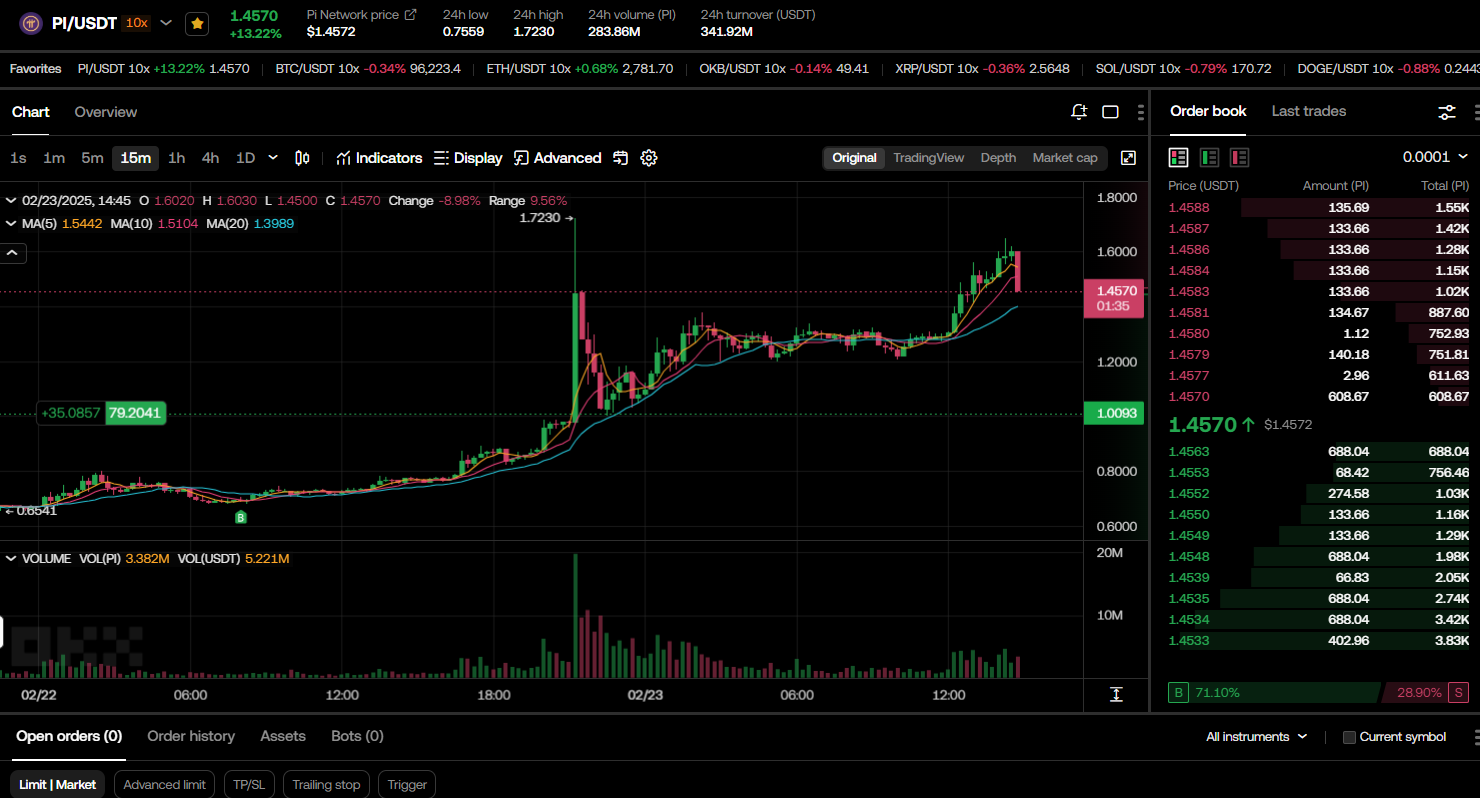Image resolution: width=1480 pixels, height=798 pixels.
Task: Switch chart to Market cap view
Action: pyautogui.click(x=1065, y=158)
